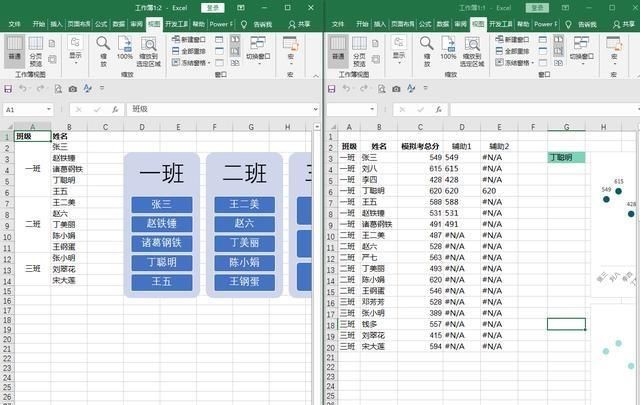Click the Zoom (缩放) magnifier in left window
Viewport: 640px width, 405px height.
point(103,51)
